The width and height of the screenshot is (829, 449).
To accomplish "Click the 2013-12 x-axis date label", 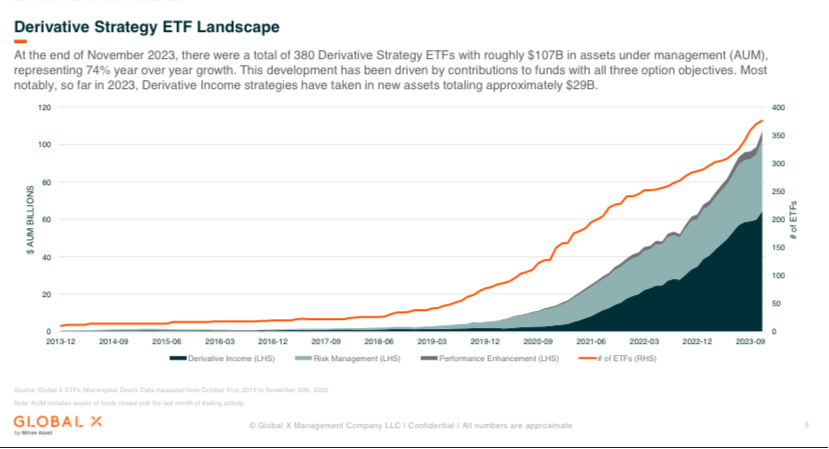I will coord(61,341).
